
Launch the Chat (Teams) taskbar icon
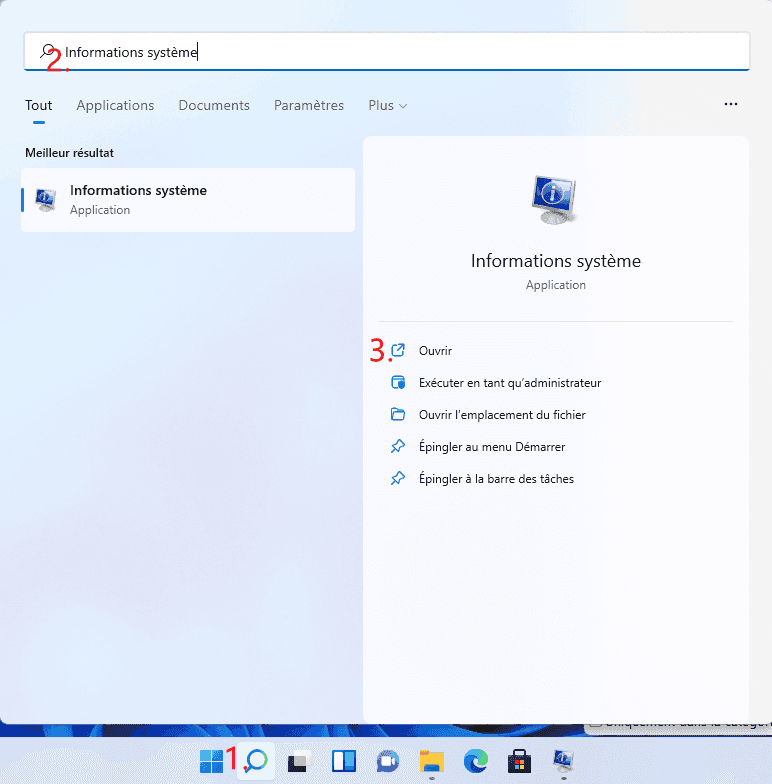tap(388, 761)
